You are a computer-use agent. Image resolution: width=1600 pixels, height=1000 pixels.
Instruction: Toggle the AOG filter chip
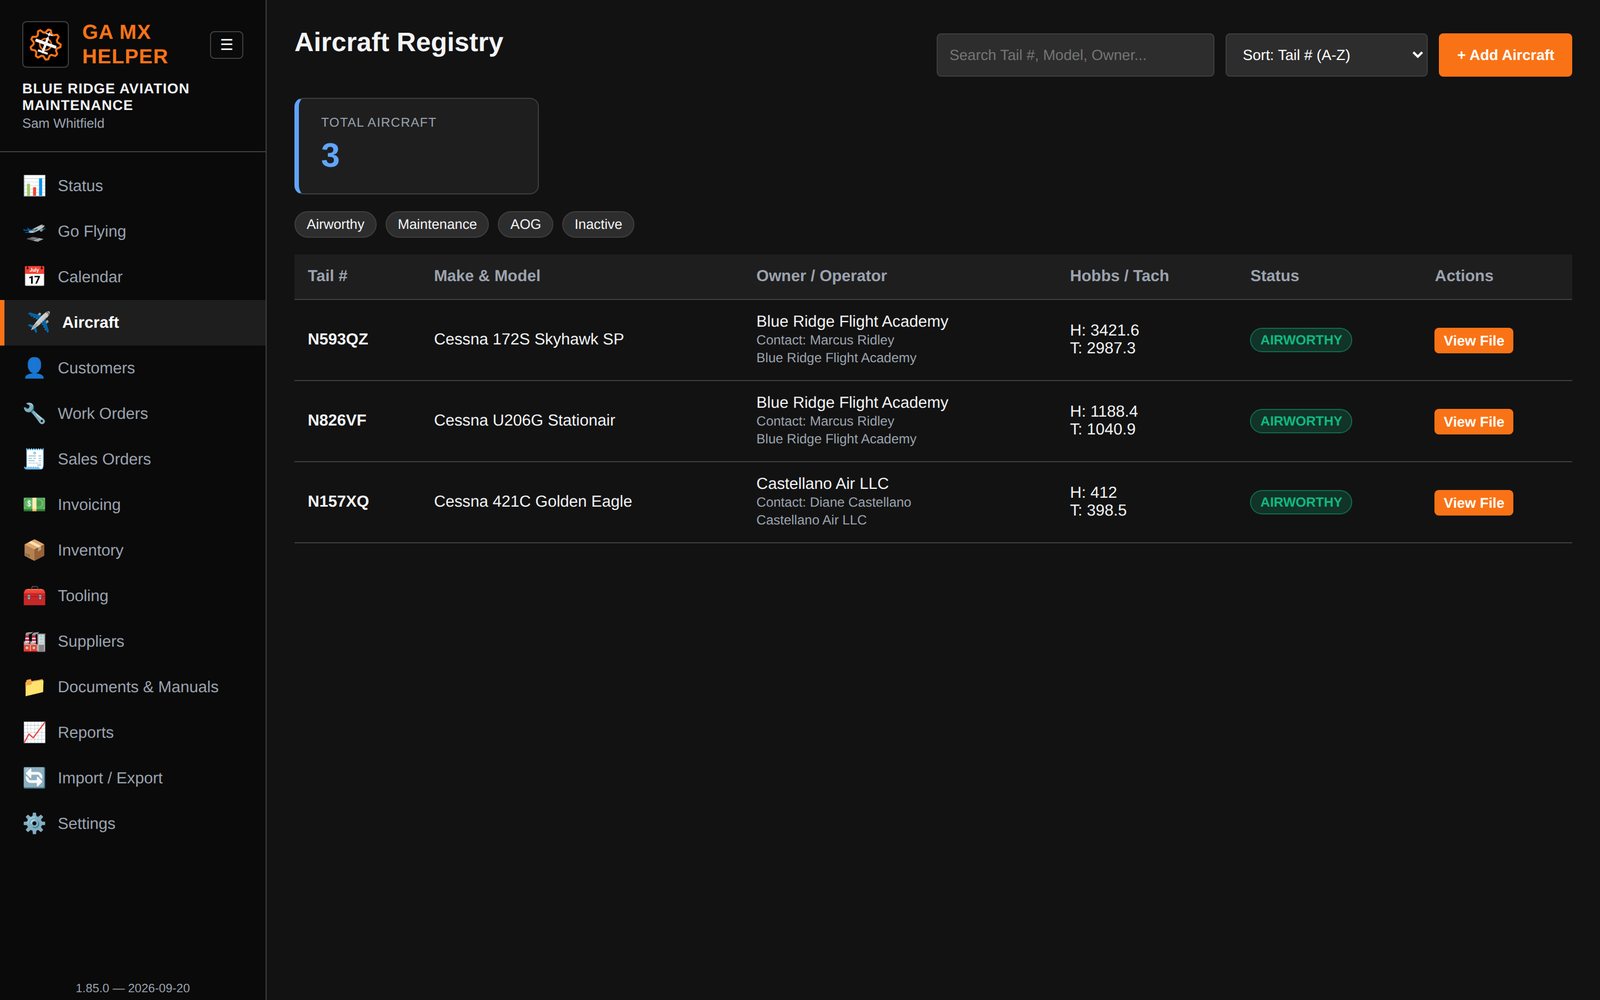point(525,224)
